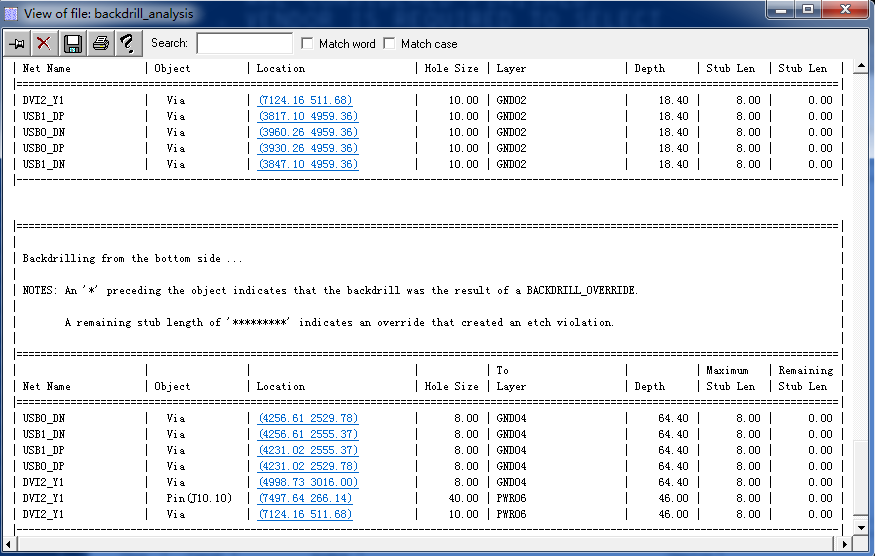The height and width of the screenshot is (556, 875).
Task: Open location link (3847.10 4959.36)
Action: tap(308, 165)
